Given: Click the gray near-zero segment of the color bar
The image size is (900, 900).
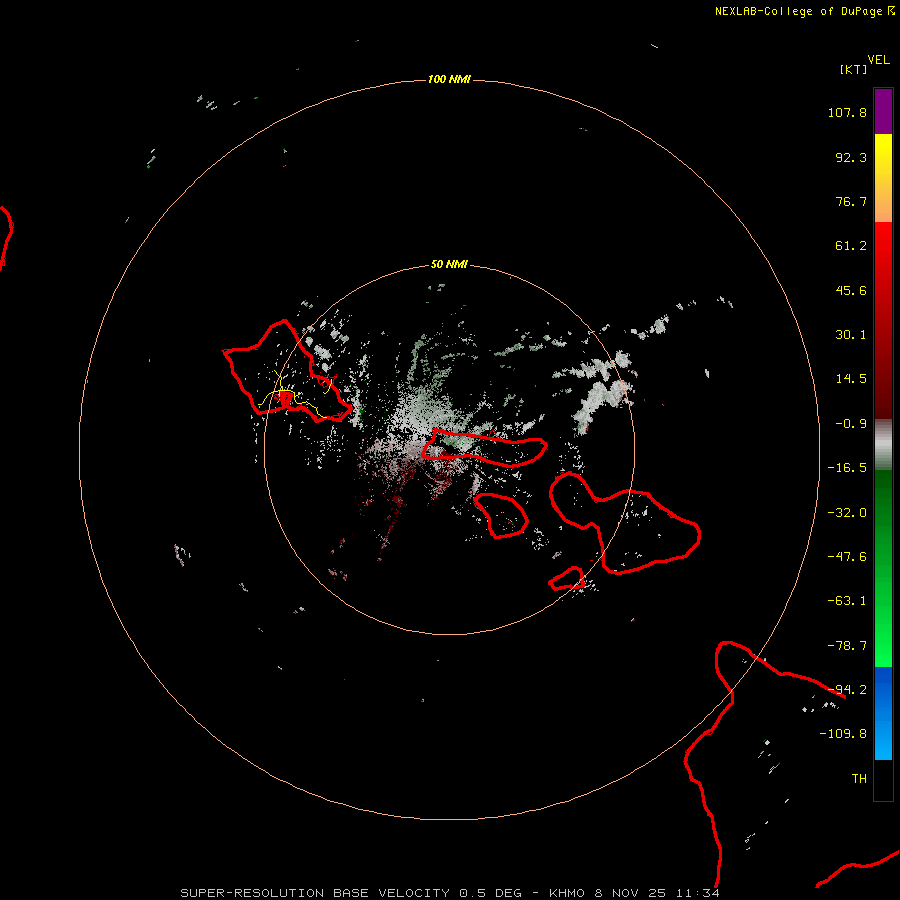Looking at the screenshot, I should [883, 444].
